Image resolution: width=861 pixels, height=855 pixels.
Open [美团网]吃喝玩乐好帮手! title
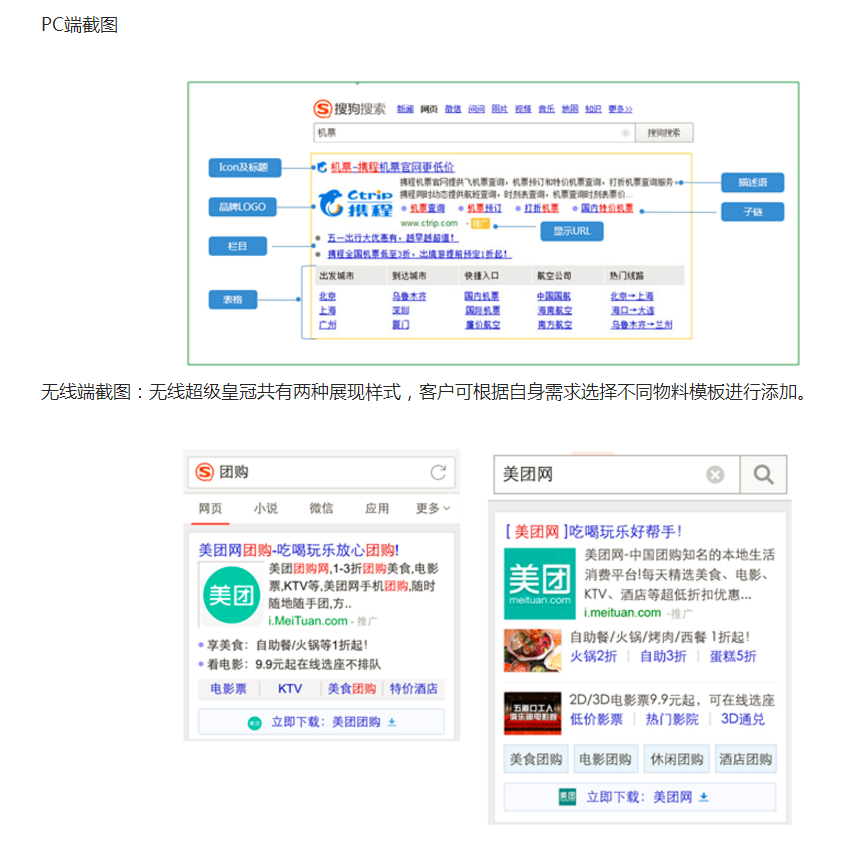click(x=593, y=532)
